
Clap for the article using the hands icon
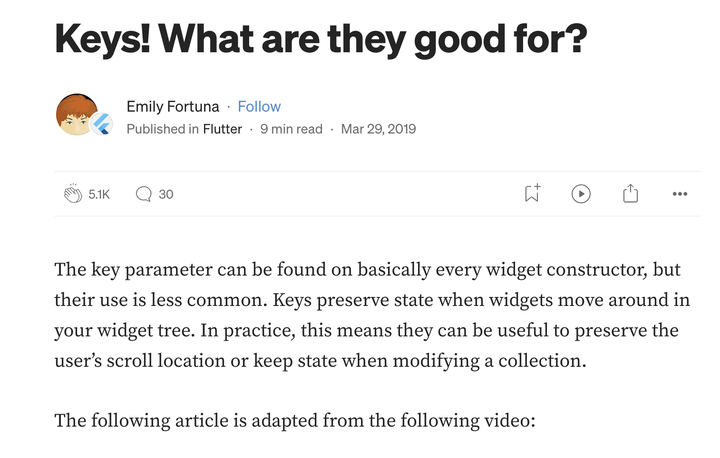pyautogui.click(x=73, y=194)
